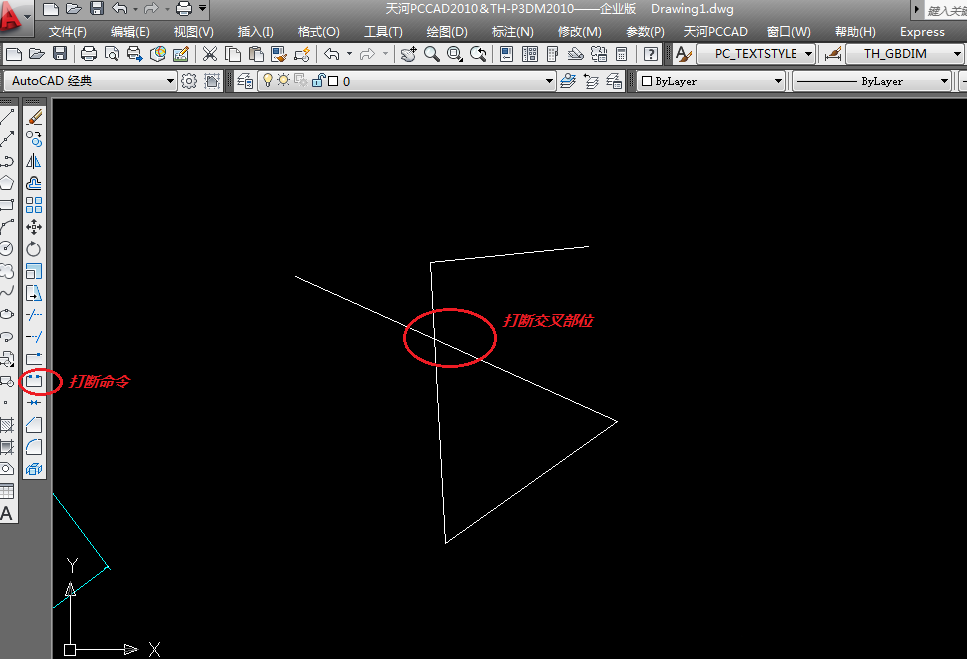Open the TH_GBDIM dimension style dropdown
The width and height of the screenshot is (967, 659).
click(x=897, y=54)
